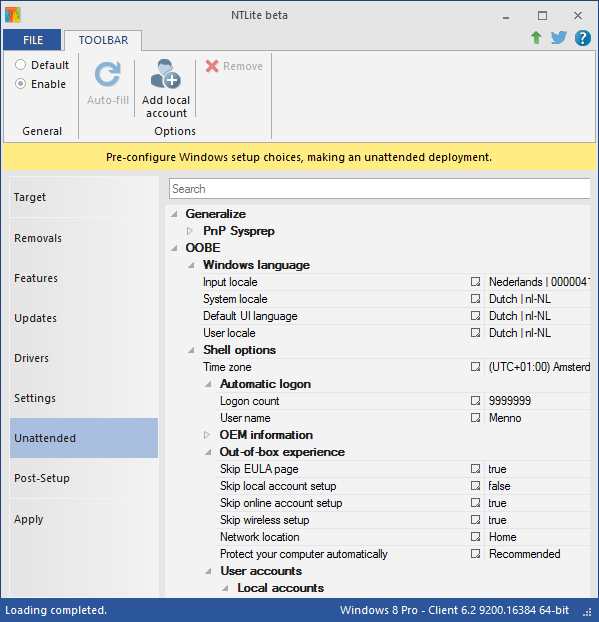Screen dimensions: 599x622
Task: Select the Enable radio button
Action: [20, 84]
